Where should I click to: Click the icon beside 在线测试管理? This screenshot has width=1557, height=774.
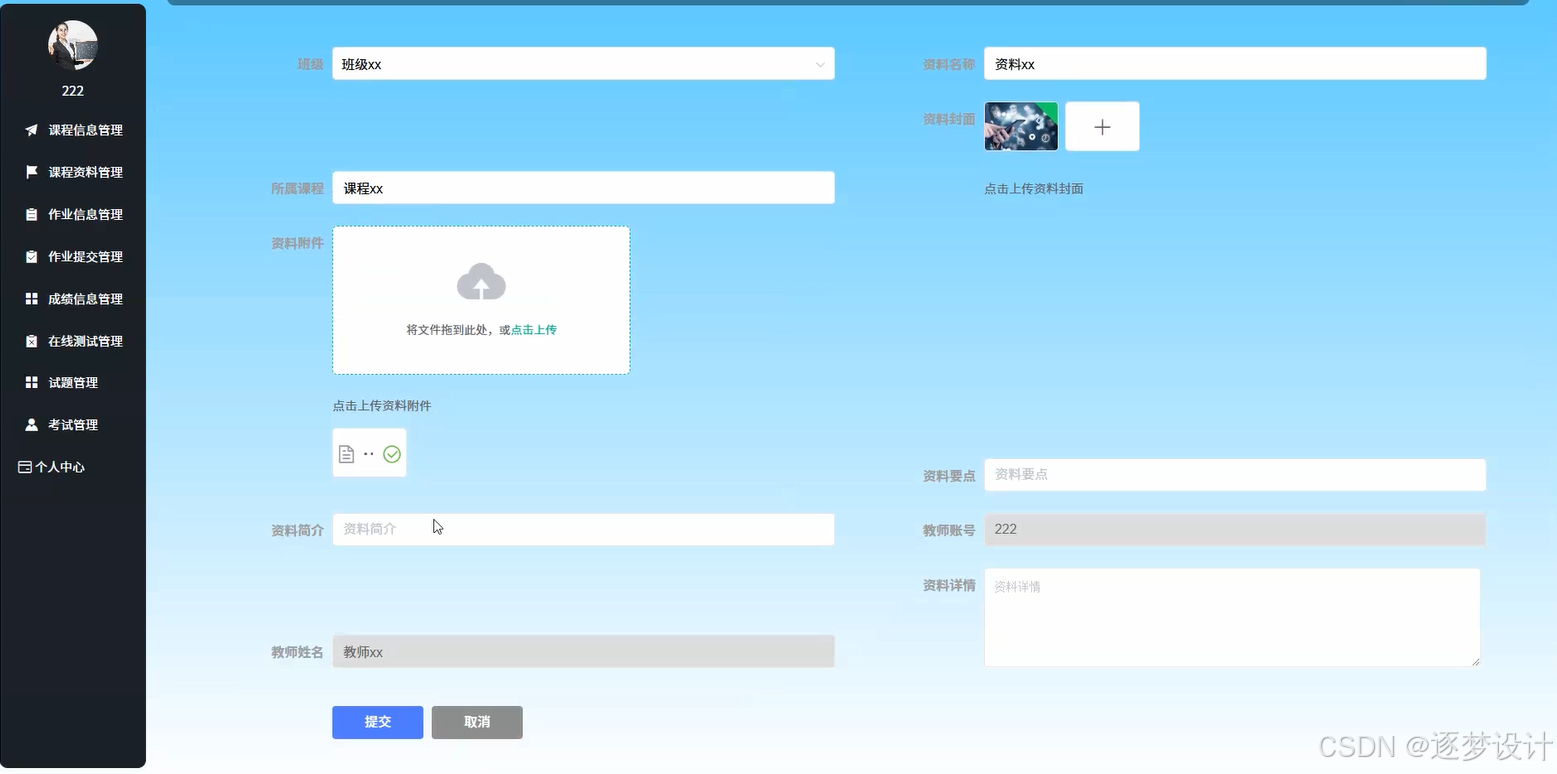tap(31, 341)
